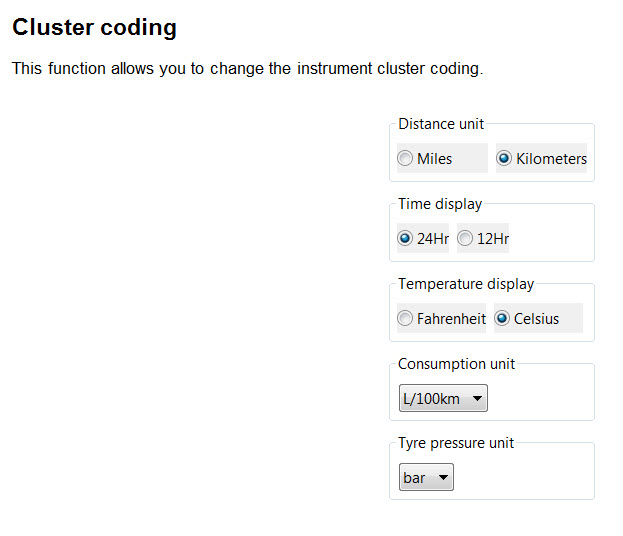
Task: Click the Cluster coding heading
Action: [x=94, y=28]
